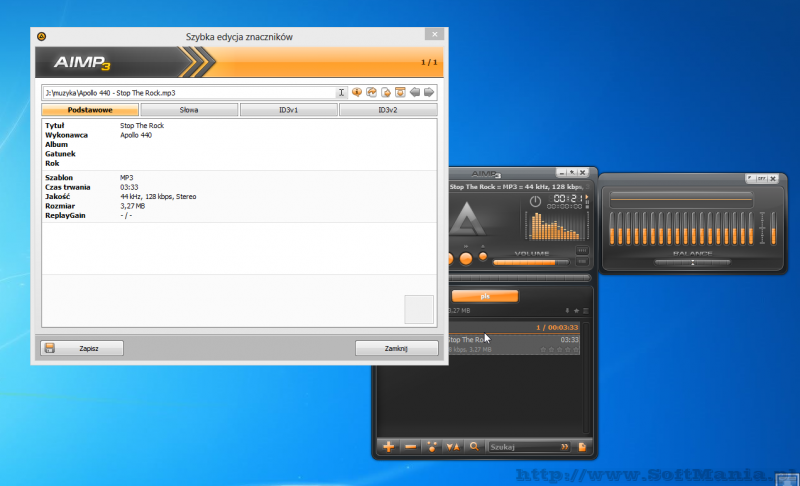The image size is (800, 486).
Task: Click the Gatunek field label
Action: click(60, 154)
